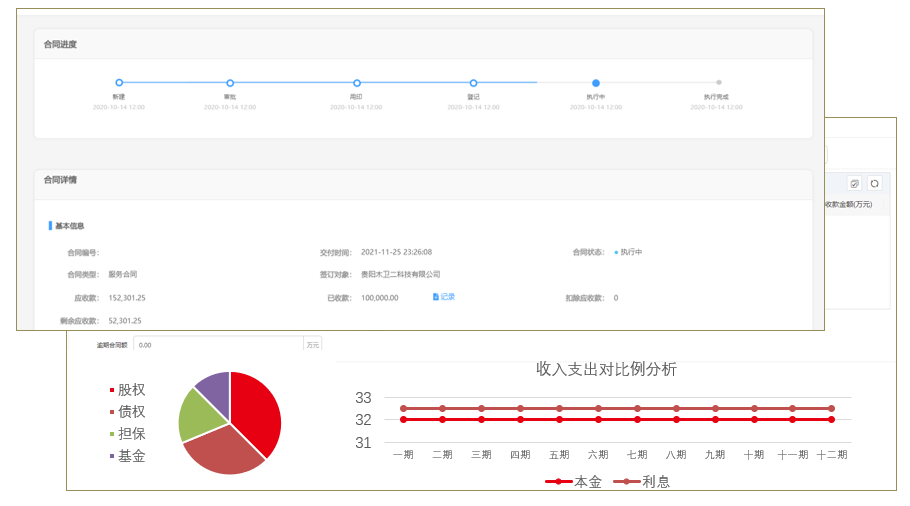
Task: Click the grey 执行完成 final step dot
Action: [718, 82]
